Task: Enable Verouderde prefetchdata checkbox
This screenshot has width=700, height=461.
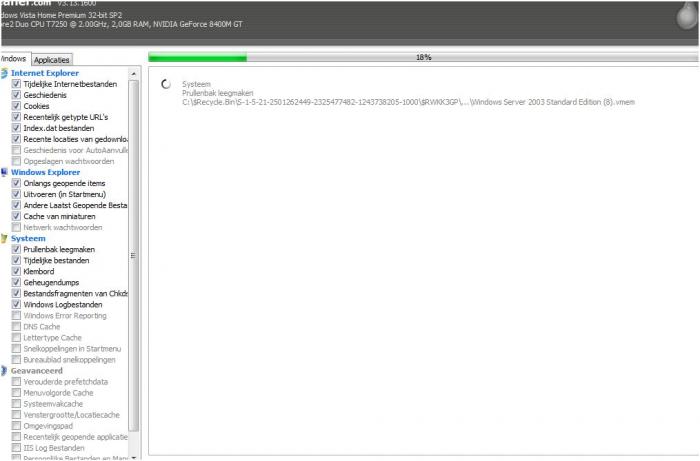Action: (17, 382)
